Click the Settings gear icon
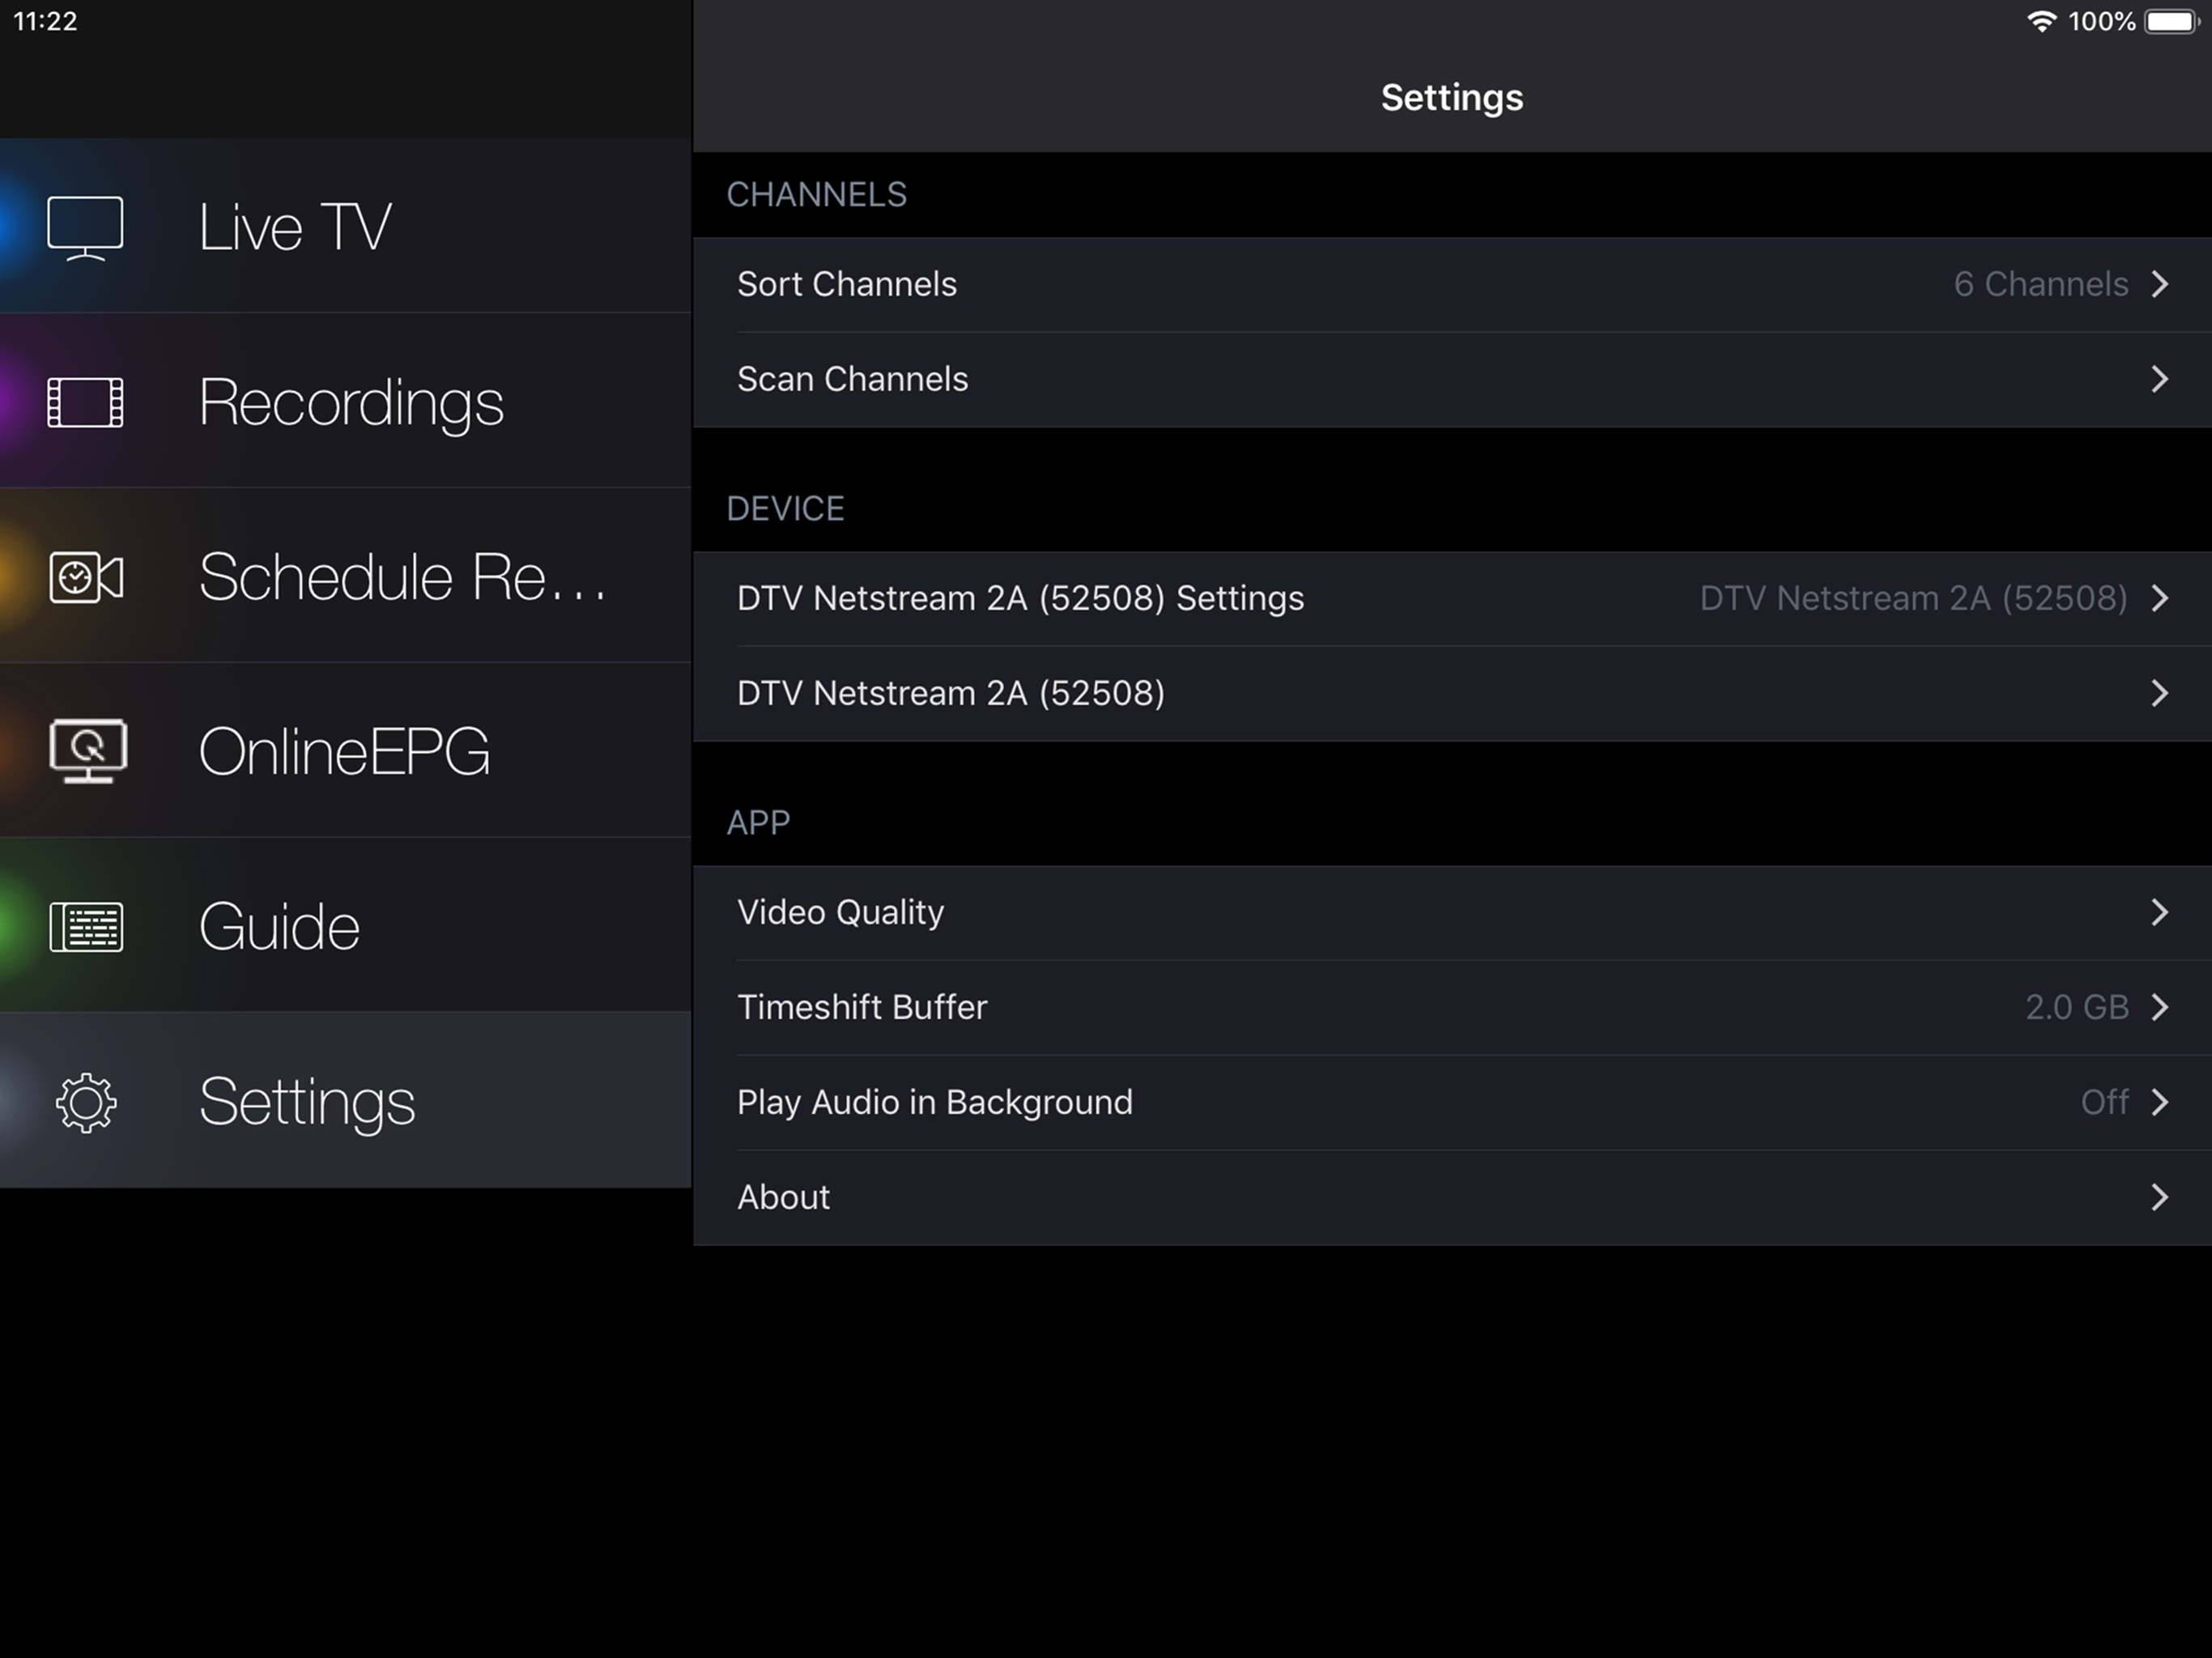2212x1658 pixels. [x=86, y=1102]
